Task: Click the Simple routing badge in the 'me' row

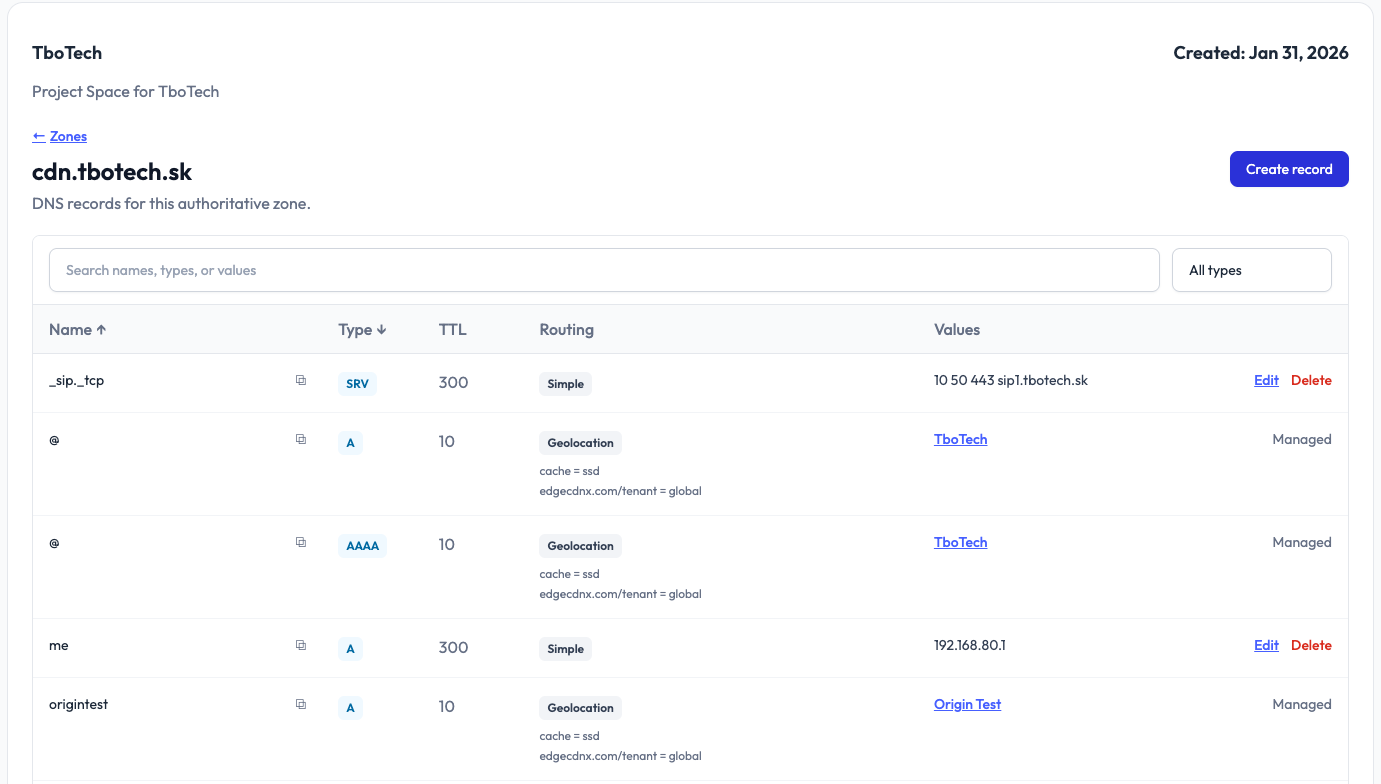Action: (x=566, y=649)
